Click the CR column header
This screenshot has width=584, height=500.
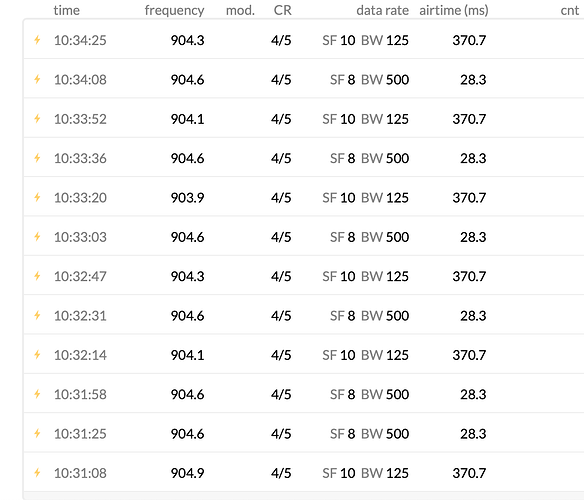click(x=283, y=10)
